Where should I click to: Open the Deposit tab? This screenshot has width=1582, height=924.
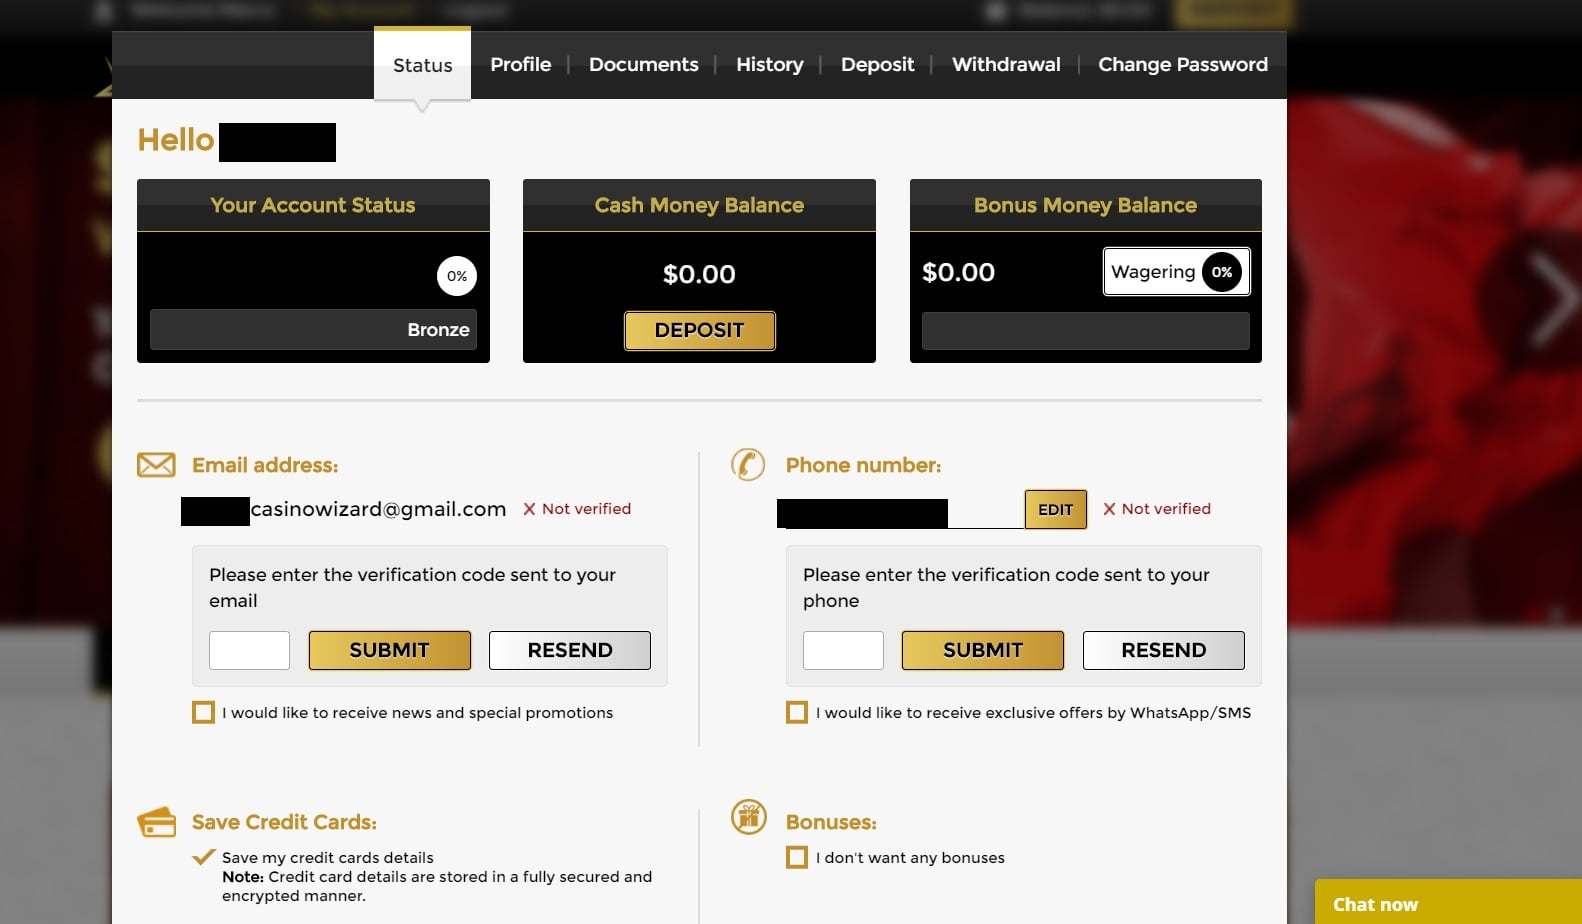pos(878,64)
